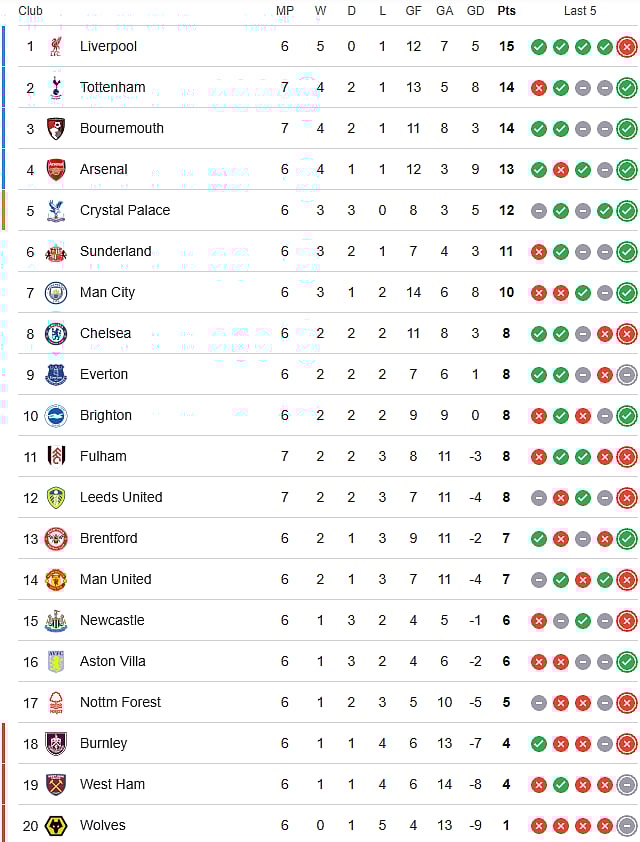
Task: Click the Liverpool club crest
Action: point(55,46)
